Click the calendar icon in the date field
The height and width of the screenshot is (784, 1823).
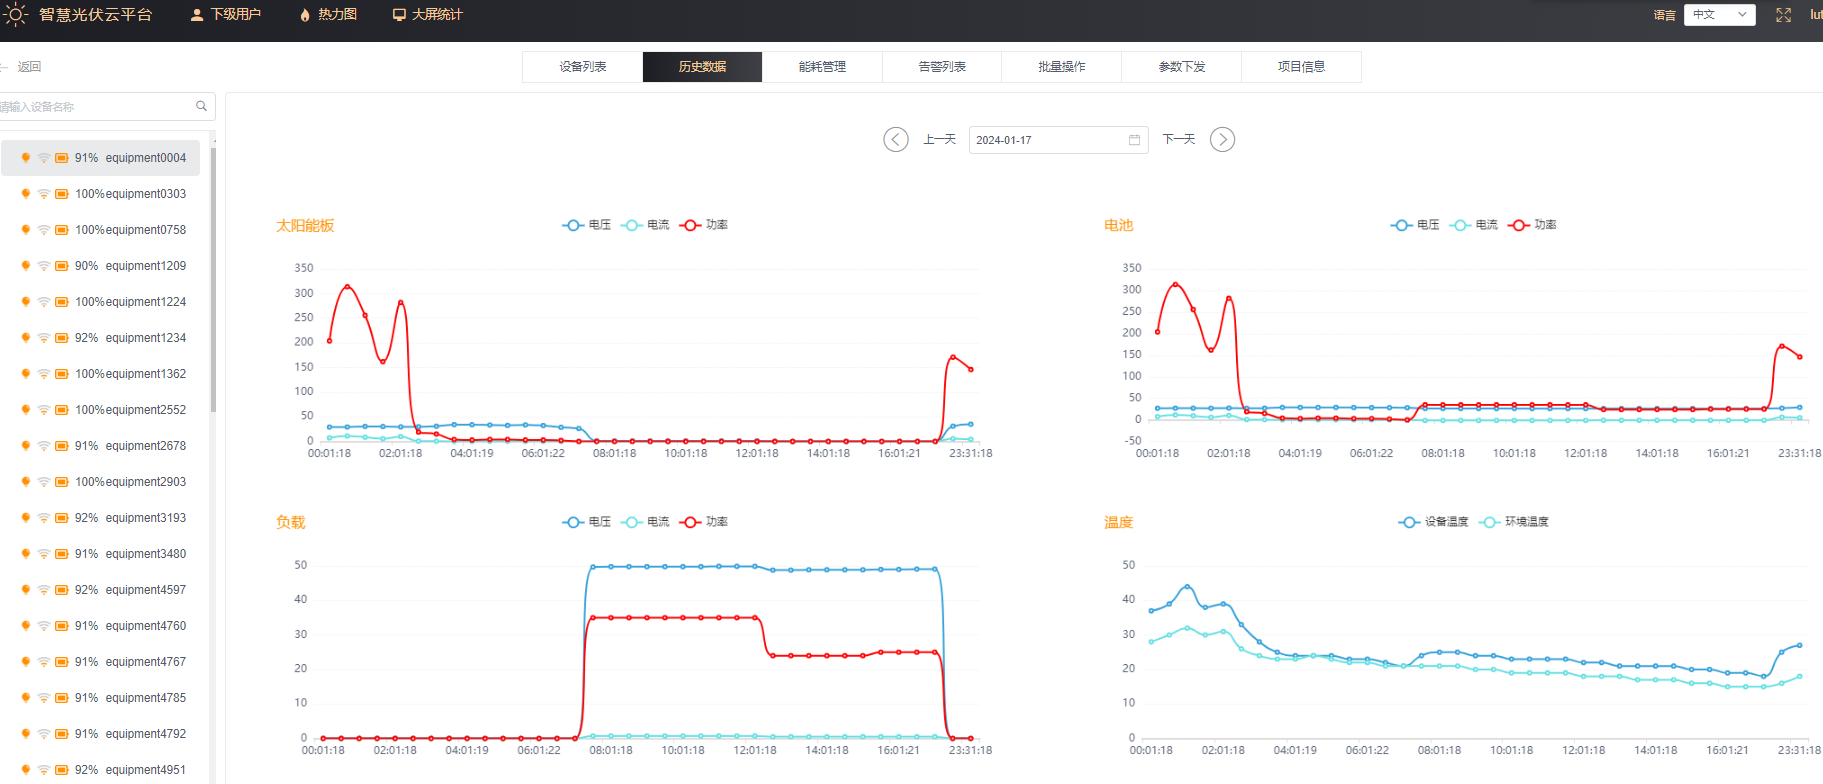pyautogui.click(x=1134, y=140)
